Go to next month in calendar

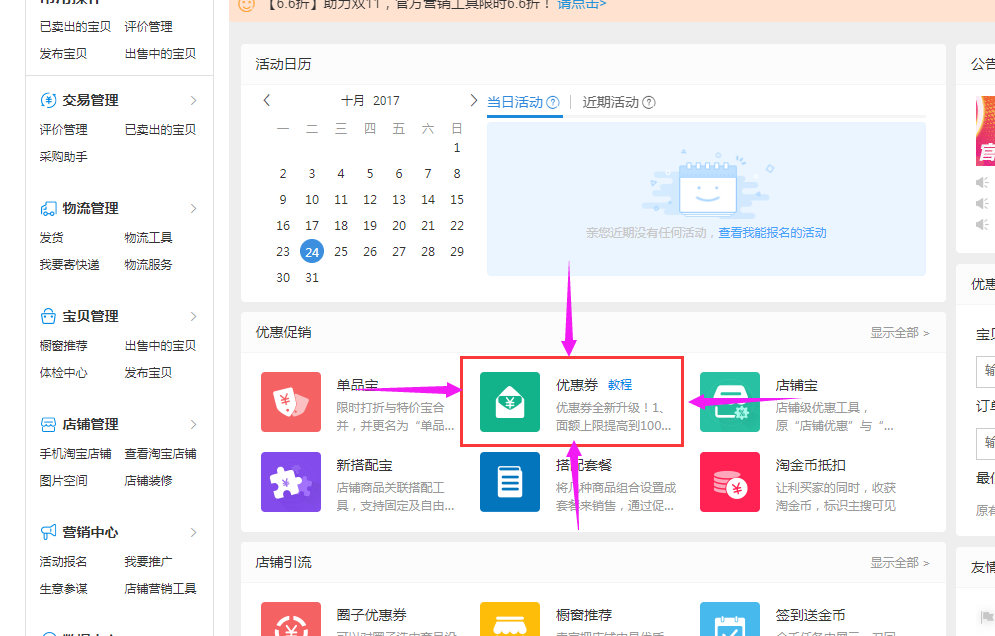pyautogui.click(x=473, y=100)
